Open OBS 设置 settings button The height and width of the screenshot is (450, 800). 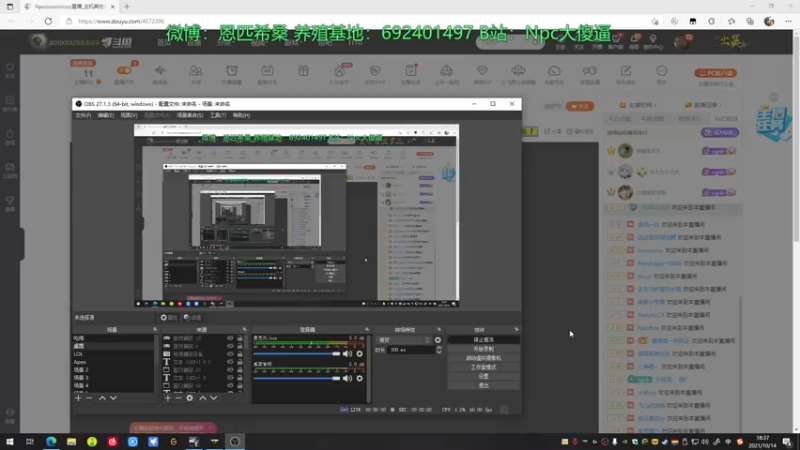click(x=483, y=376)
